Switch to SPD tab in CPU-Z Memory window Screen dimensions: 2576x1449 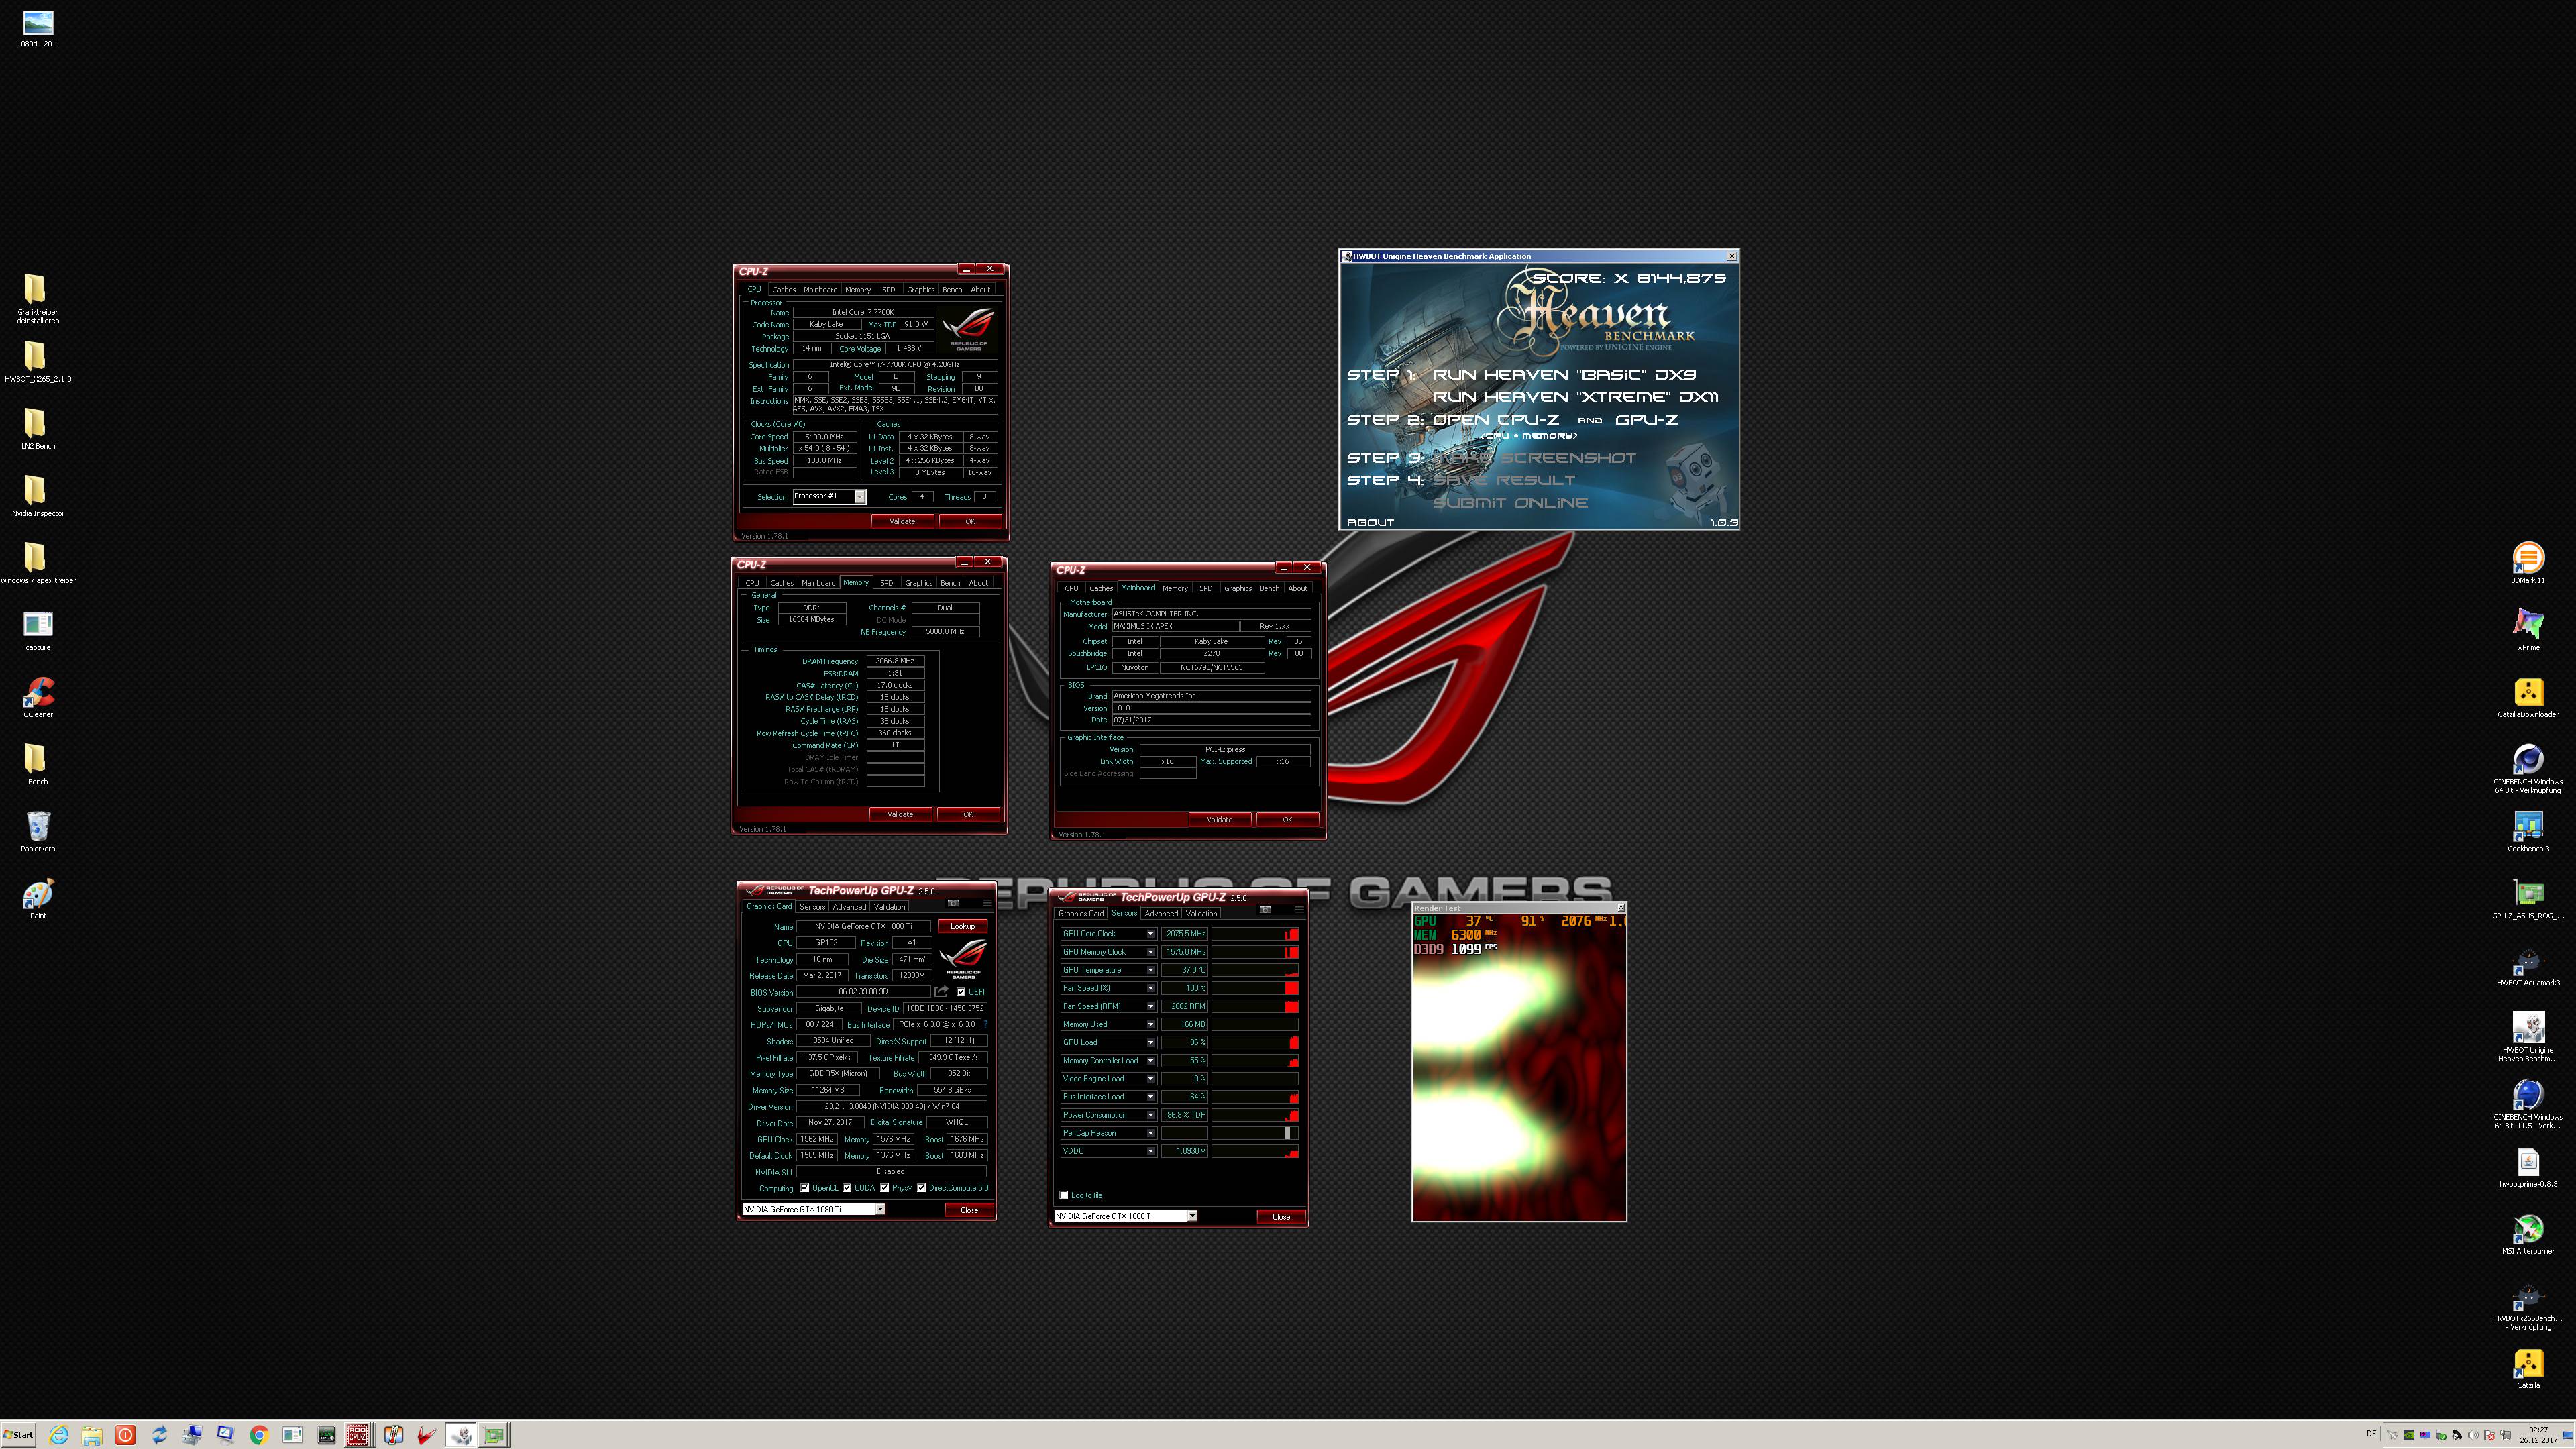(886, 583)
